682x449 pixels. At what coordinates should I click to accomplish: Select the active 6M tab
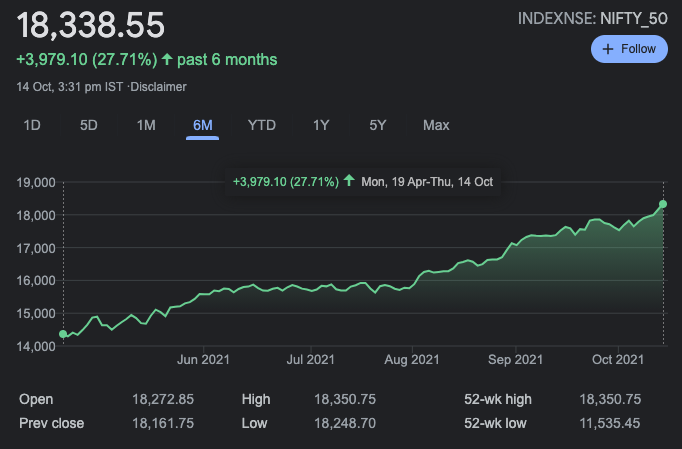point(202,125)
